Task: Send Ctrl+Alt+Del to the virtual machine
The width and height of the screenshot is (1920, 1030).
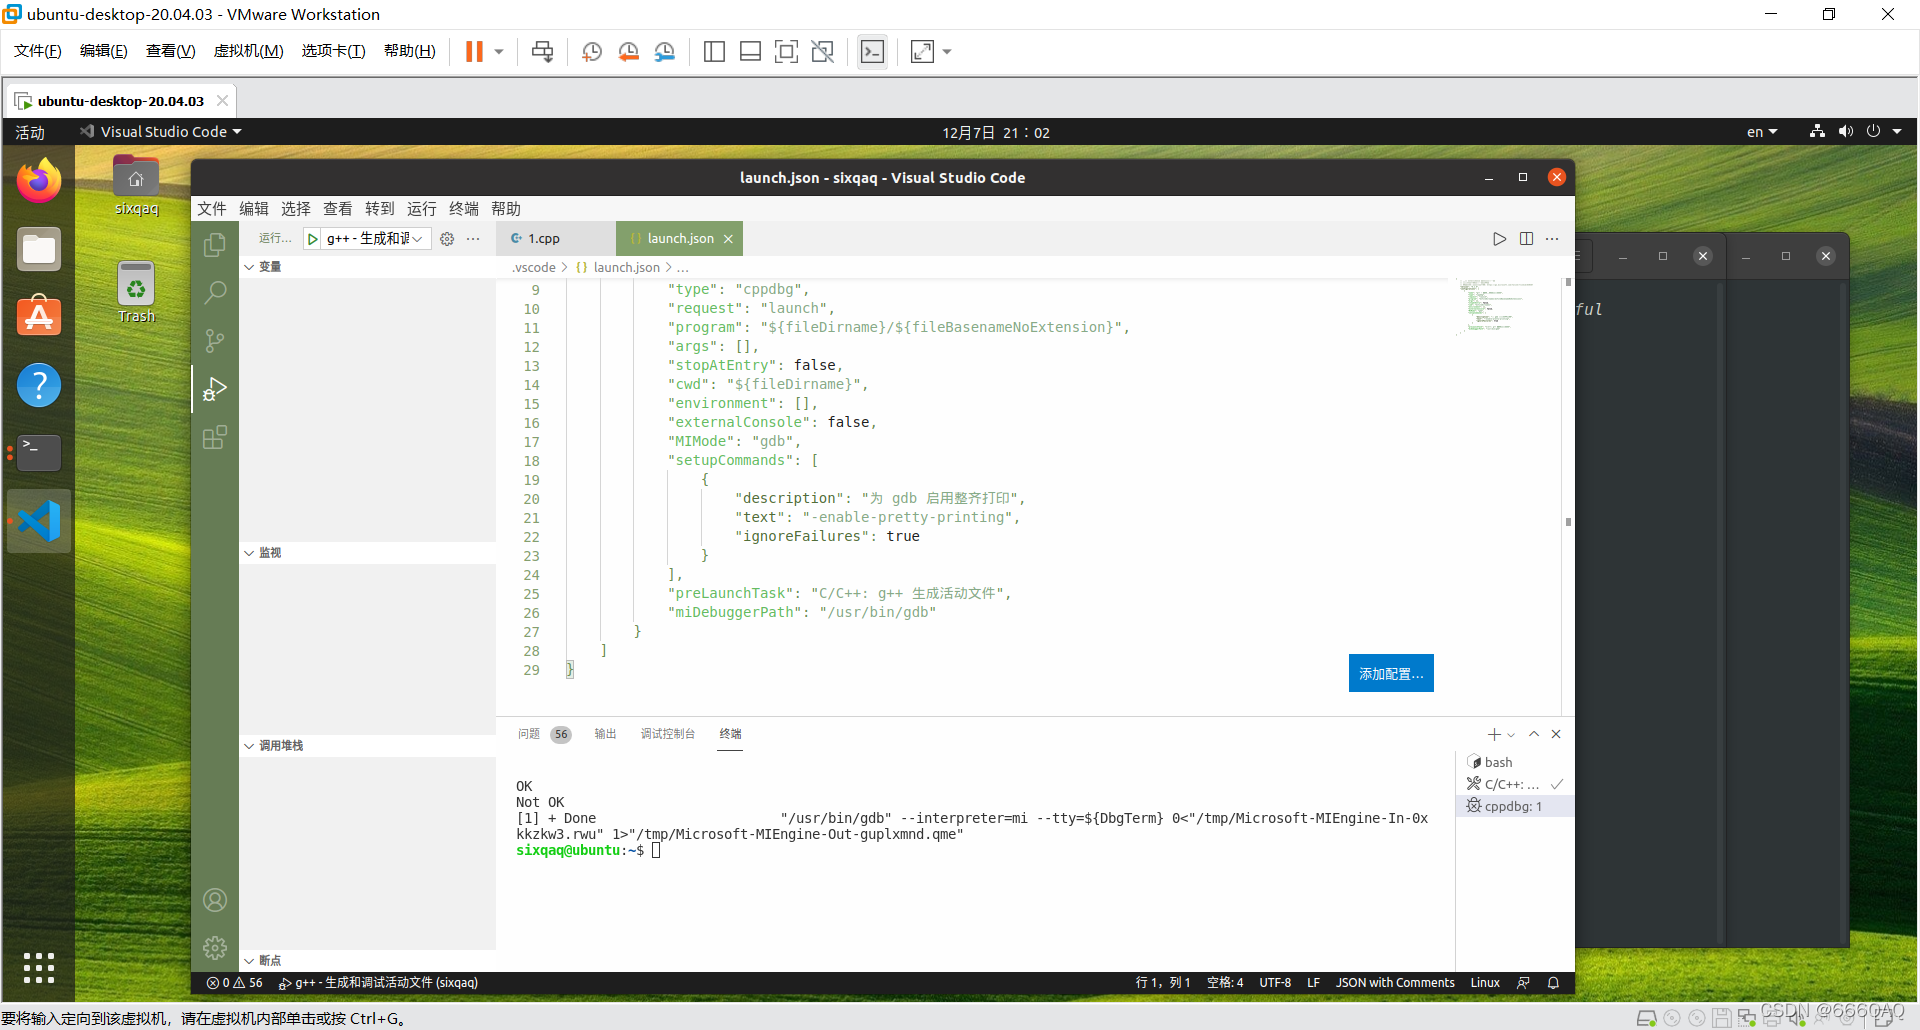Action: point(542,52)
